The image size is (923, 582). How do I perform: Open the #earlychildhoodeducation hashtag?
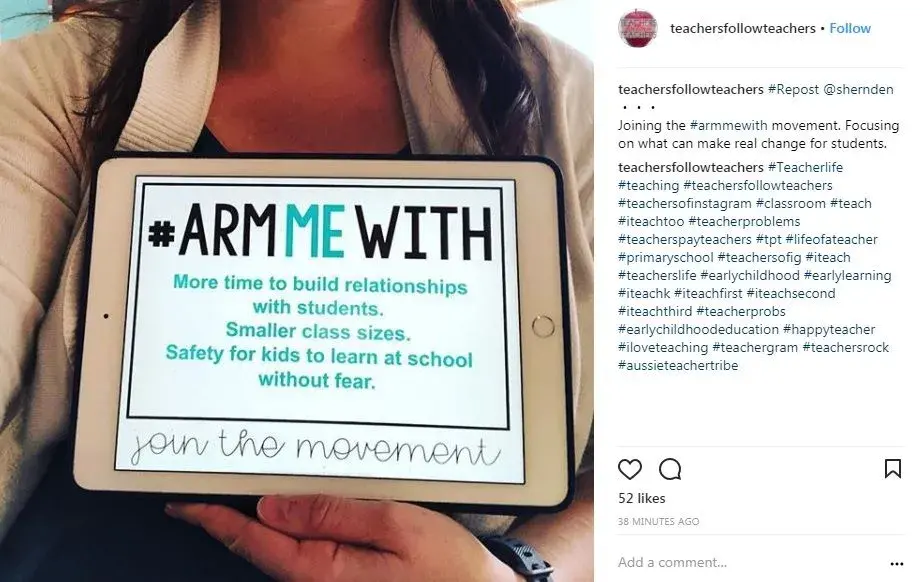tap(698, 330)
